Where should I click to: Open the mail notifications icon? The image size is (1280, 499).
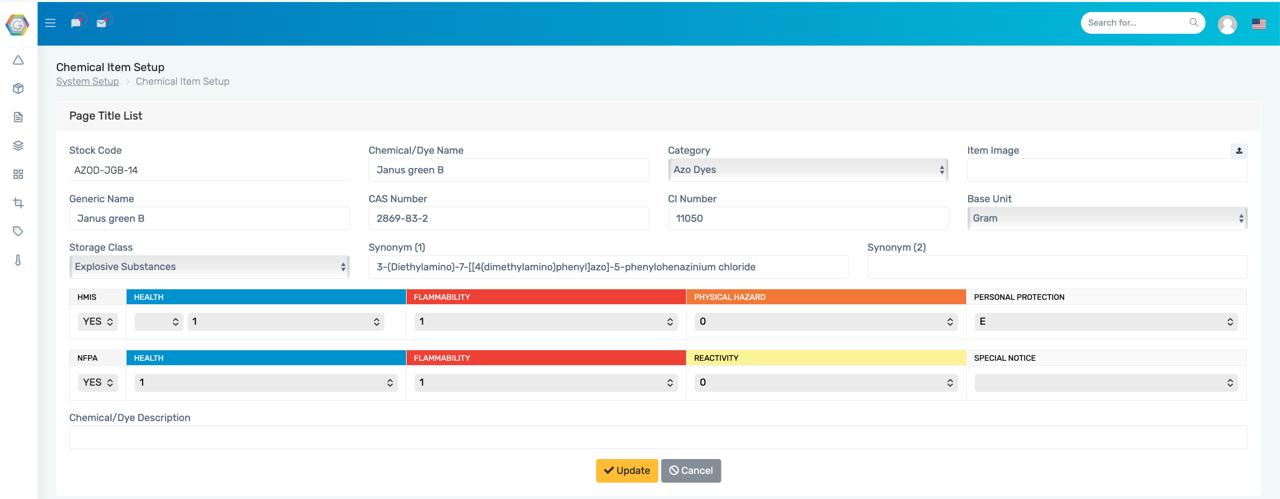coord(101,23)
